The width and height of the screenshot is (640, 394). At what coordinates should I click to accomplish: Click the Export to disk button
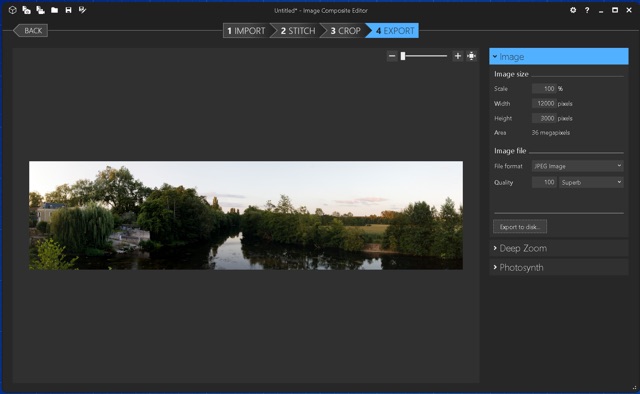click(x=520, y=227)
